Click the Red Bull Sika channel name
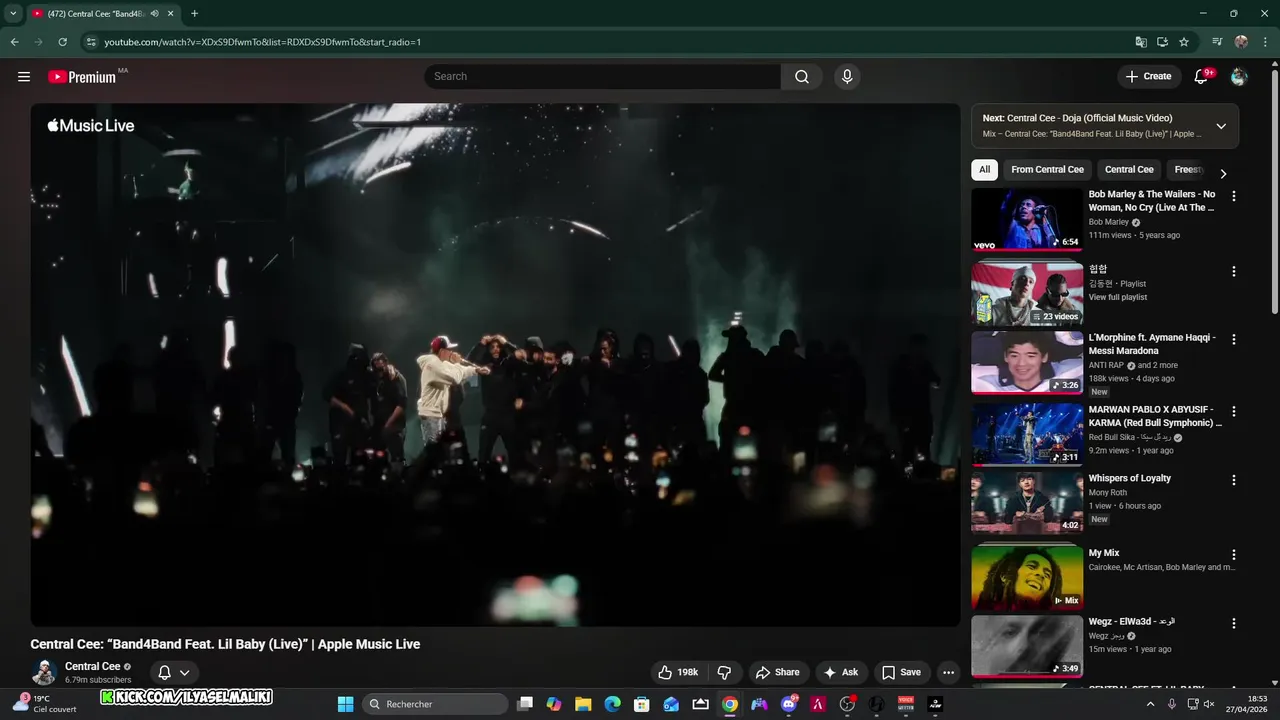Viewport: 1280px width, 720px height. 1130,437
